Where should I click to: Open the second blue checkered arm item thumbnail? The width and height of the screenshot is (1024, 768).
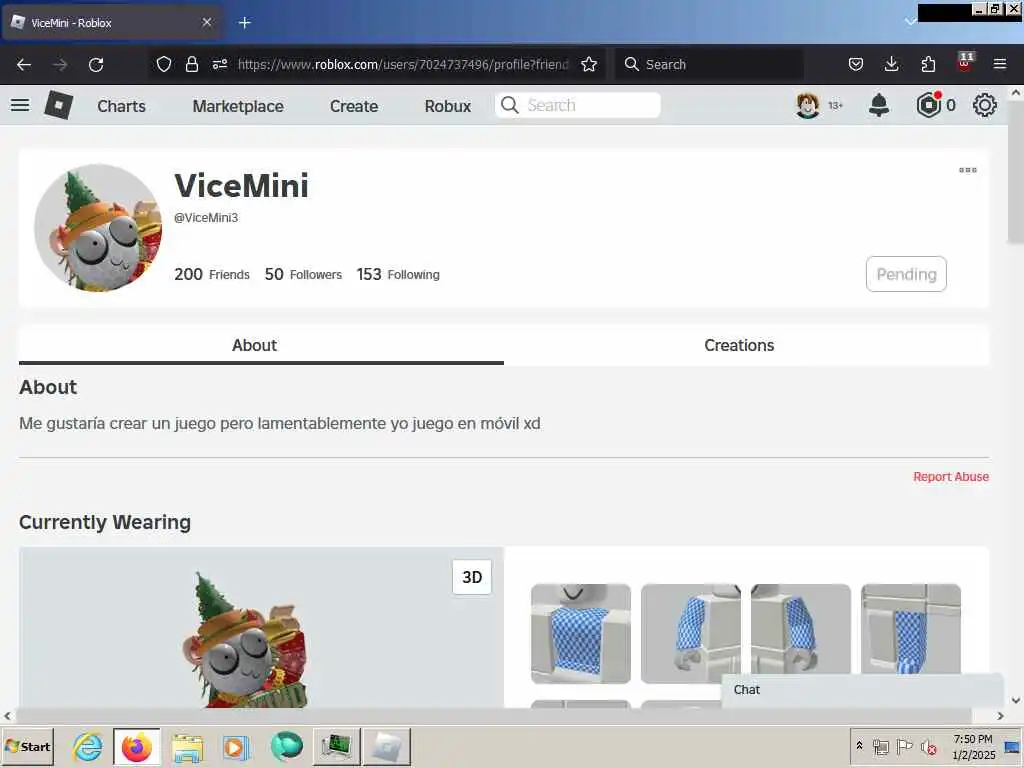pyautogui.click(x=691, y=633)
